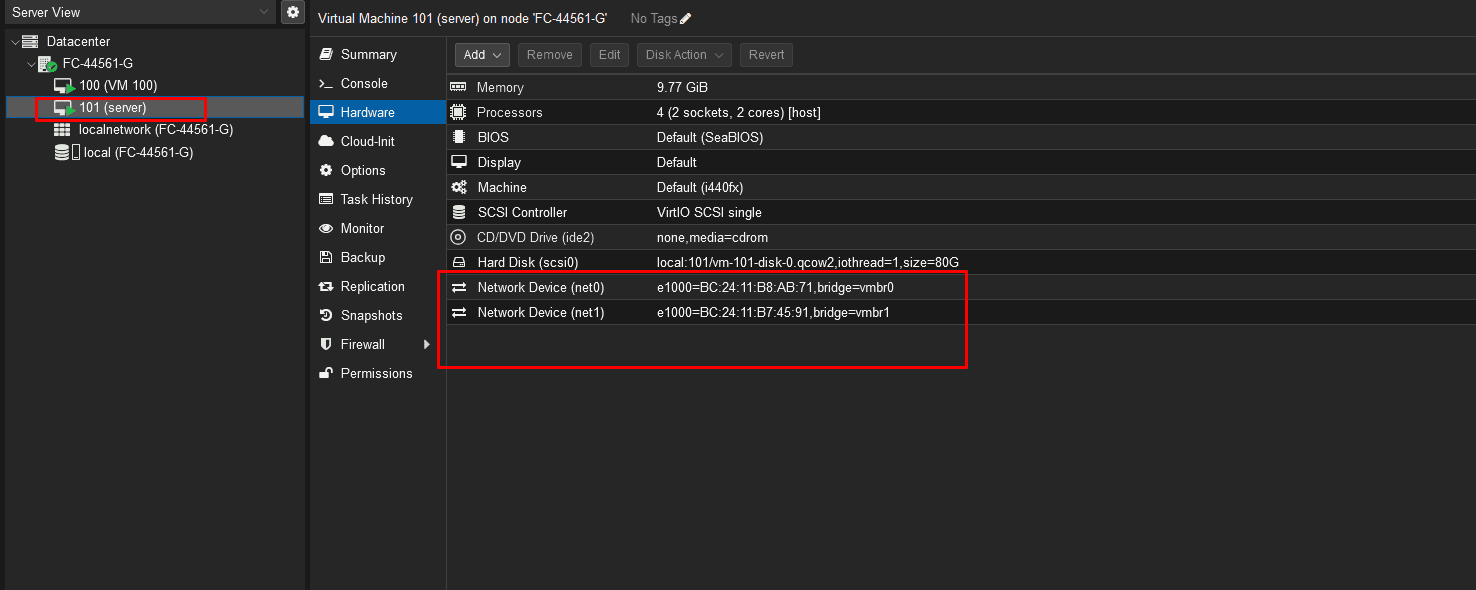
Task: Select the Hardware tab
Action: point(377,113)
